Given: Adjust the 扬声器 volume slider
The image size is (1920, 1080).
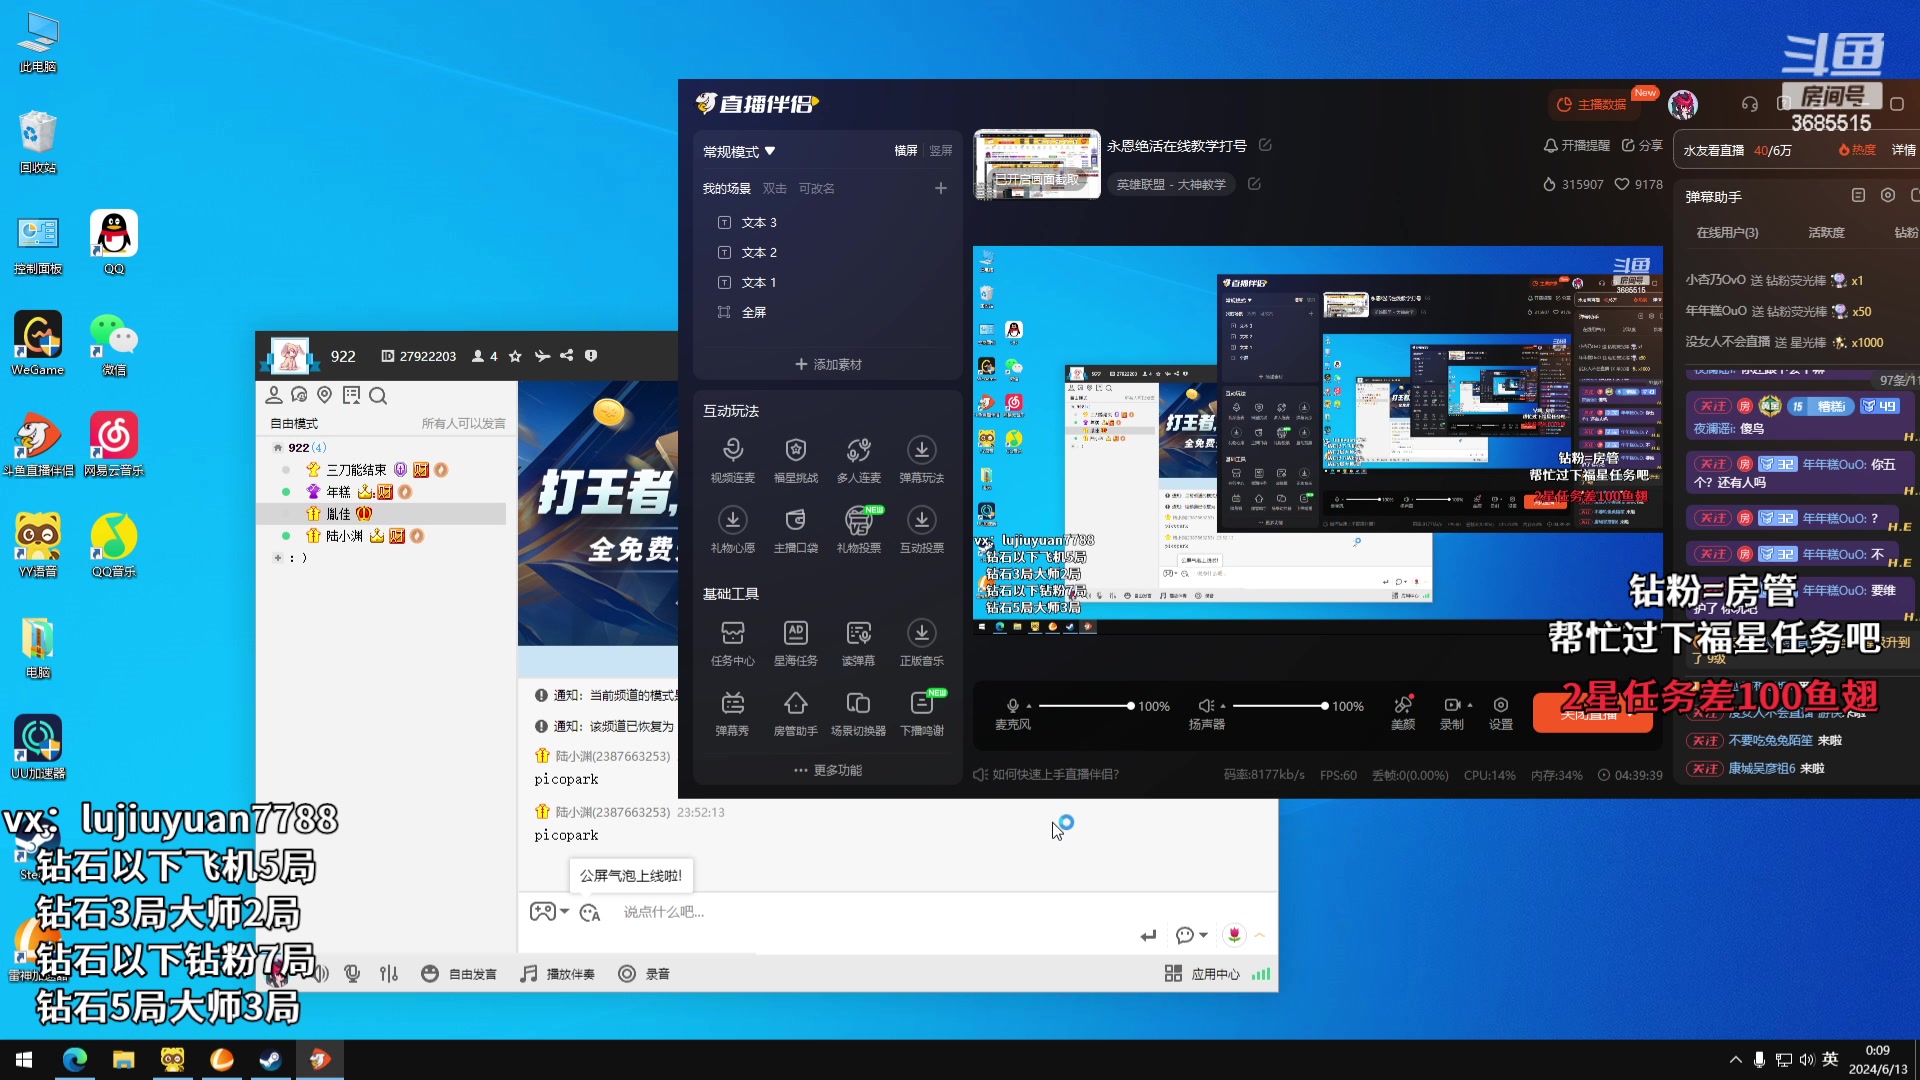Looking at the screenshot, I should click(x=1280, y=706).
